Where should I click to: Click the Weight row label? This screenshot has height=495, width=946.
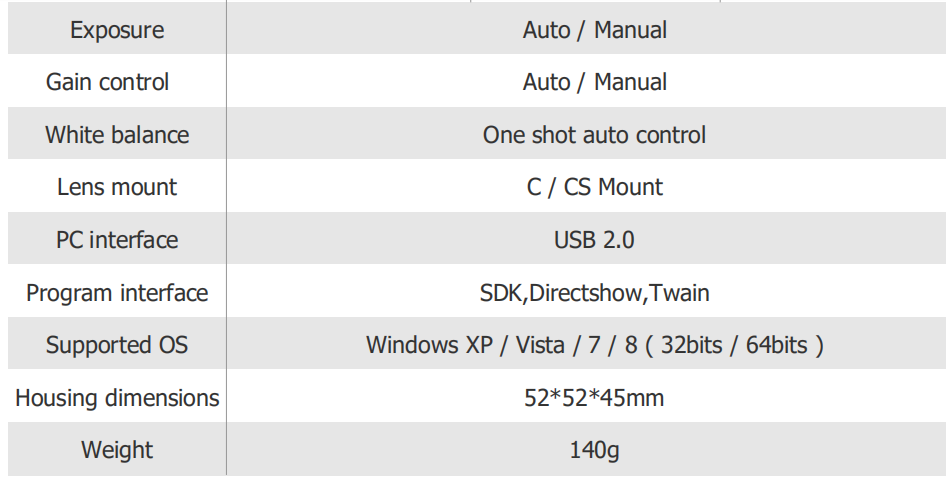pyautogui.click(x=116, y=450)
